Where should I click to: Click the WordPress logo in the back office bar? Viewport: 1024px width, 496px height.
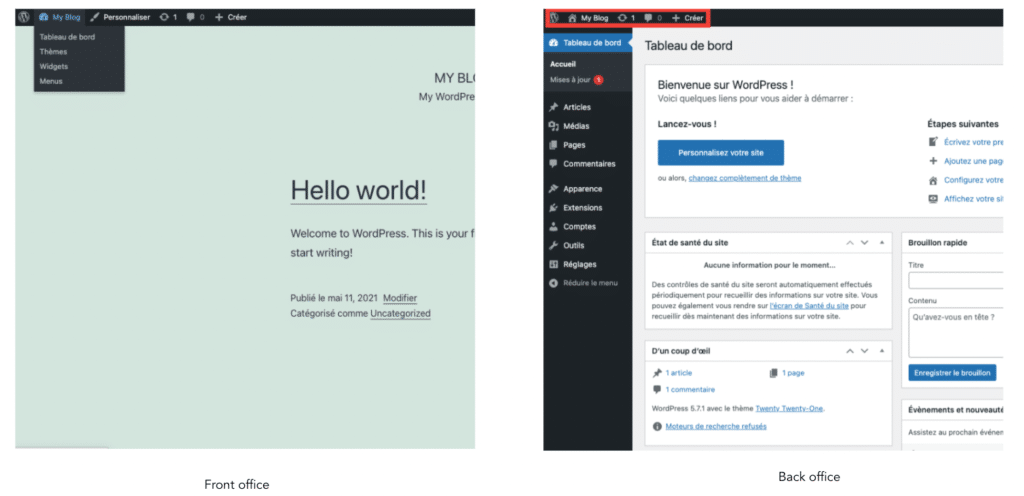point(554,18)
